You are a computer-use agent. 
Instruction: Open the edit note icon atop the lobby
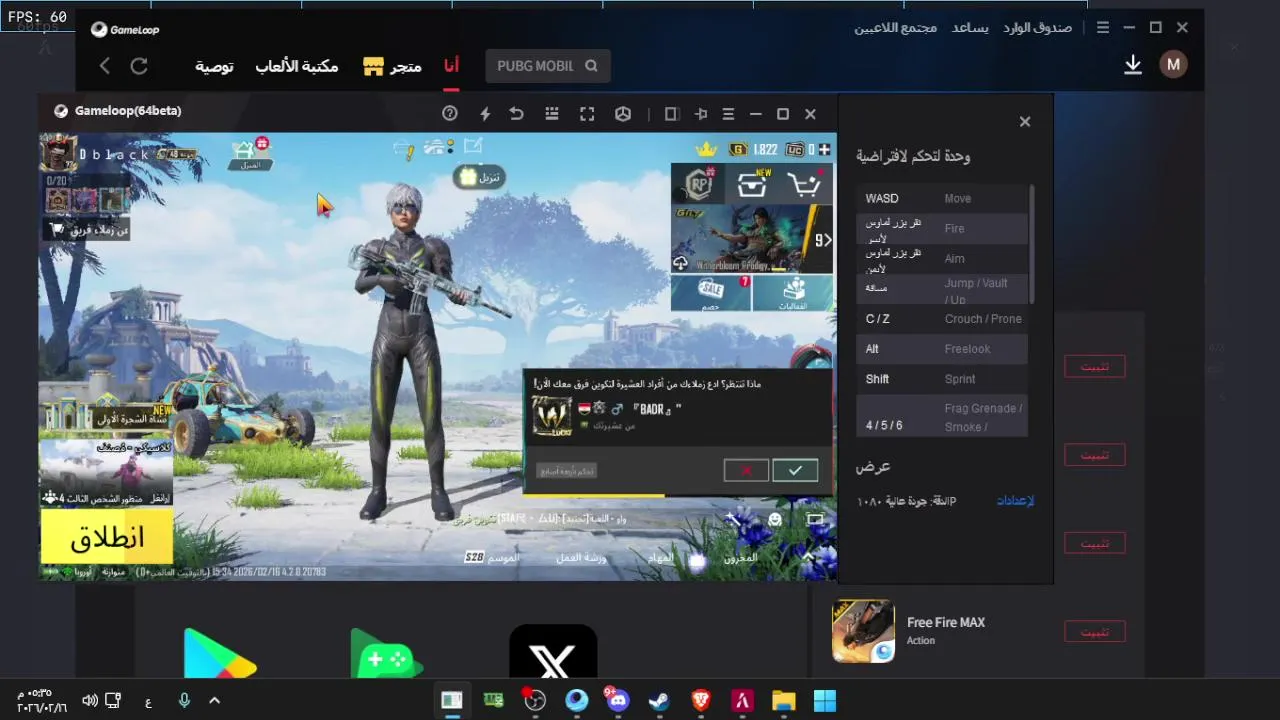(473, 147)
